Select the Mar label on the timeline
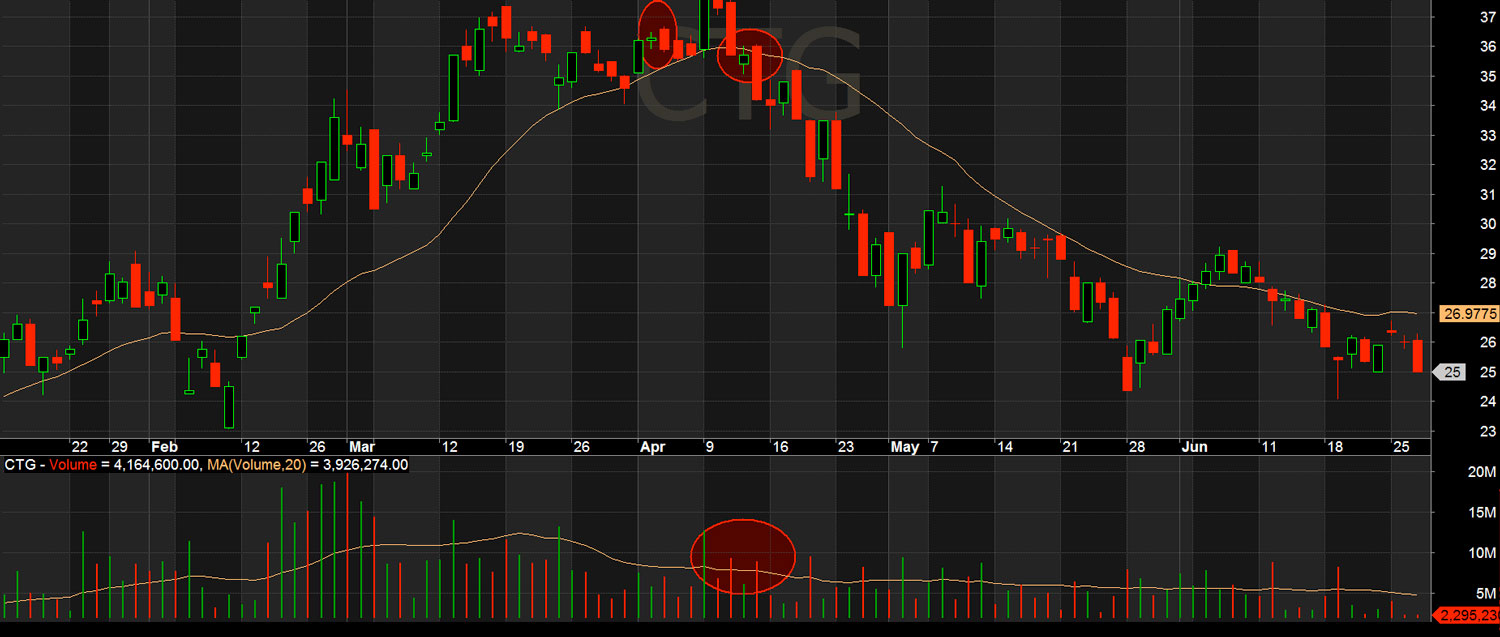The height and width of the screenshot is (637, 1500). pyautogui.click(x=362, y=447)
